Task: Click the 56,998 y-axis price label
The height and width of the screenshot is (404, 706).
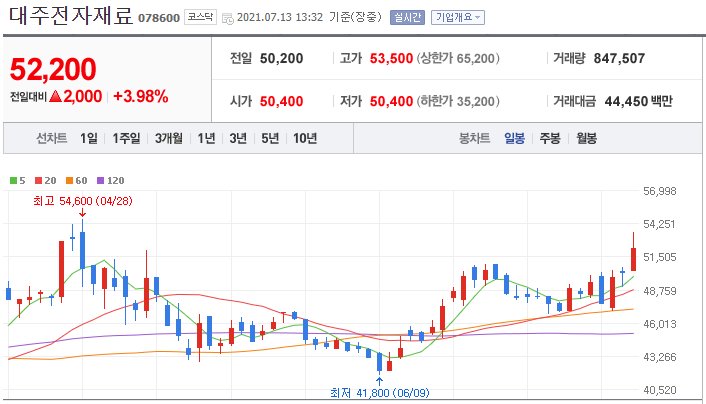Action: tap(660, 191)
